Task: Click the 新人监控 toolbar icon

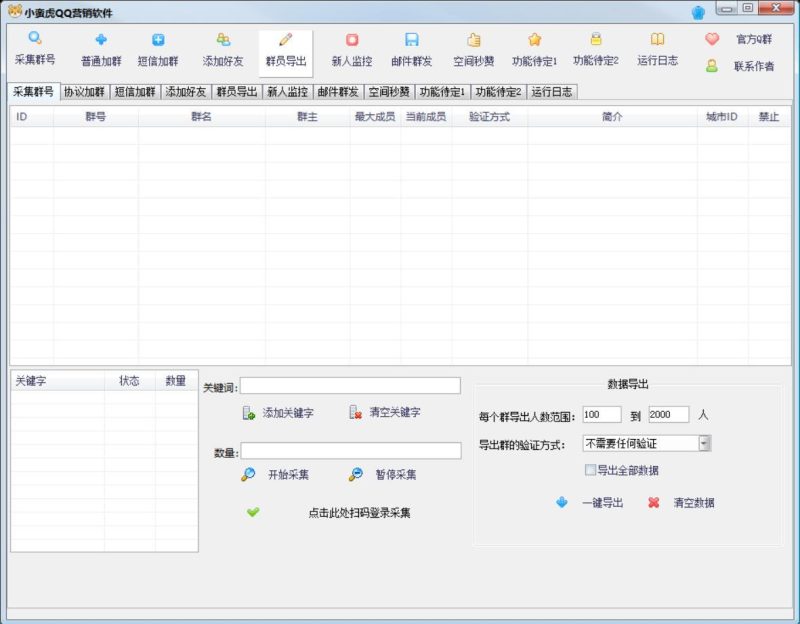Action: point(352,41)
